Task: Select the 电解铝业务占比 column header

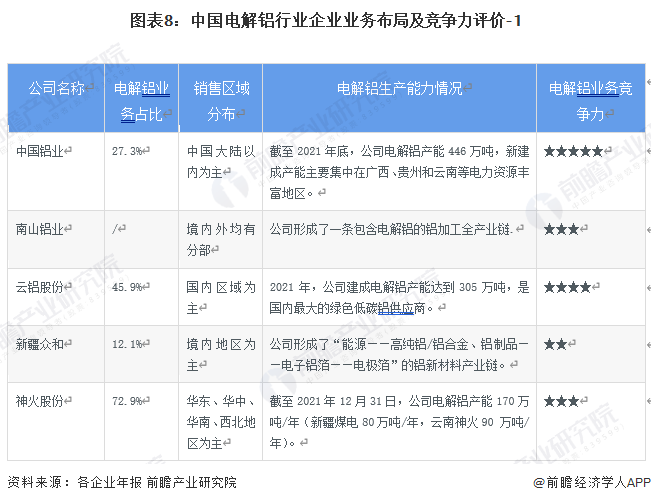Action: coord(141,101)
